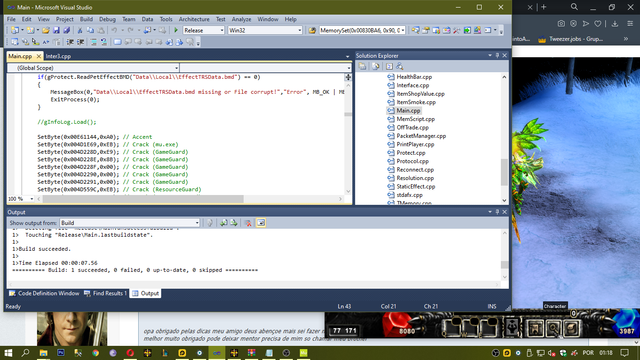Click the Solution Explorer vertical scrollbar thumb
Viewport: 640px width, 360px height.
504,172
